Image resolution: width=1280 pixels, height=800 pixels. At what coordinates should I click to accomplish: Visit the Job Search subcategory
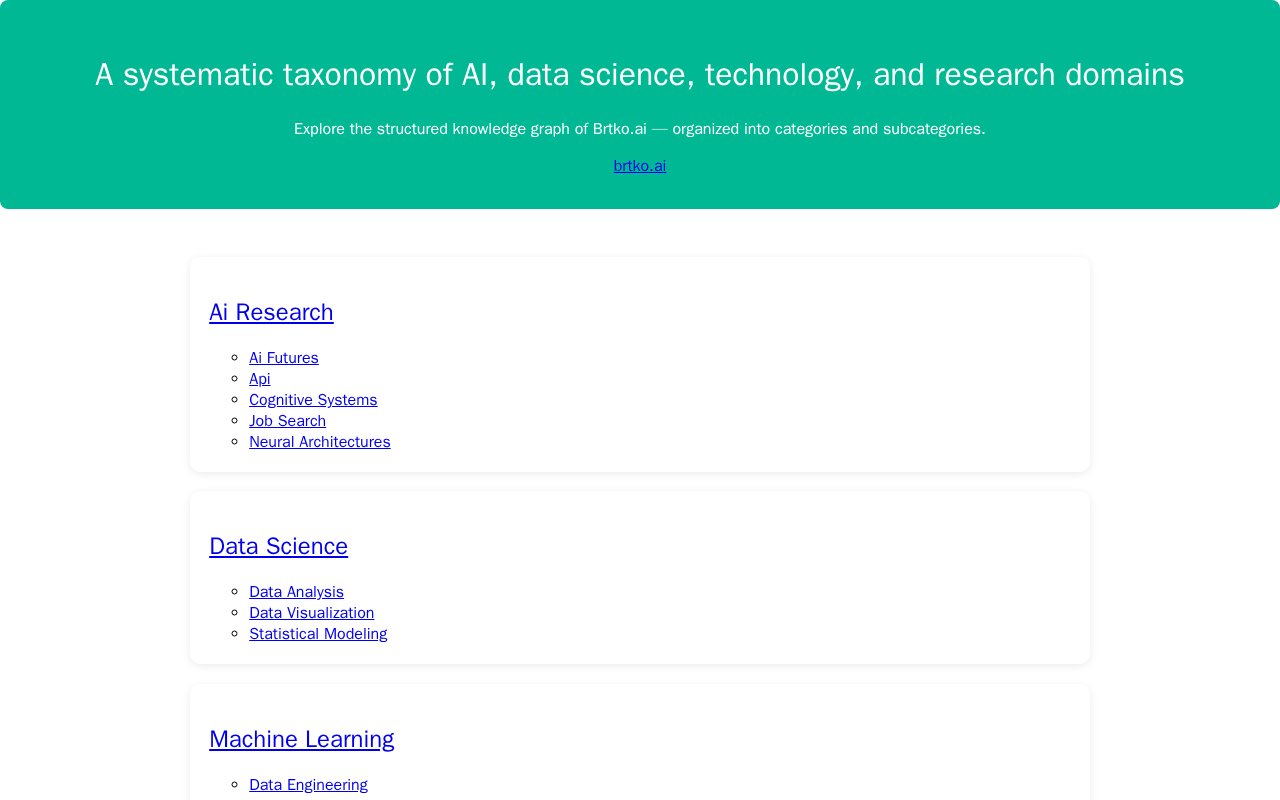(287, 421)
